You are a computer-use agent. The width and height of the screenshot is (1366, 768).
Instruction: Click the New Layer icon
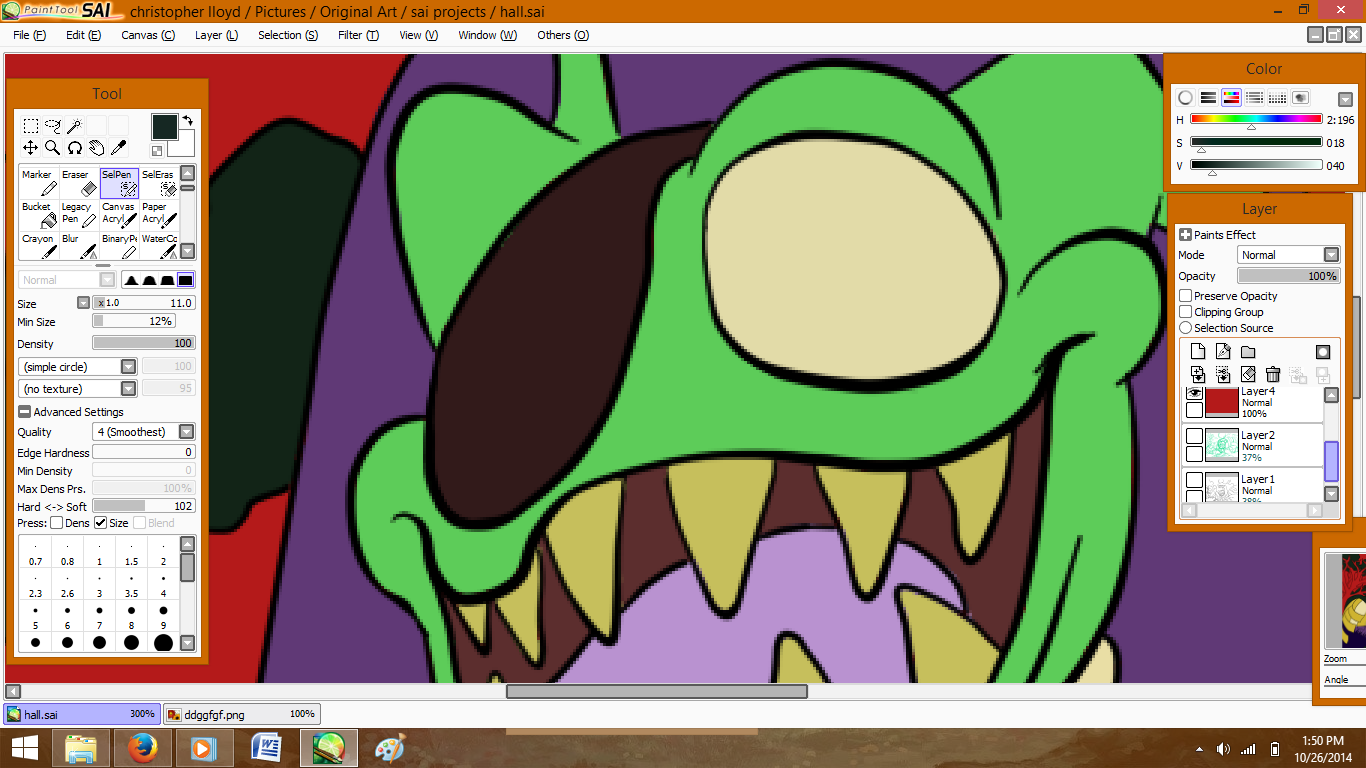pyautogui.click(x=1198, y=352)
